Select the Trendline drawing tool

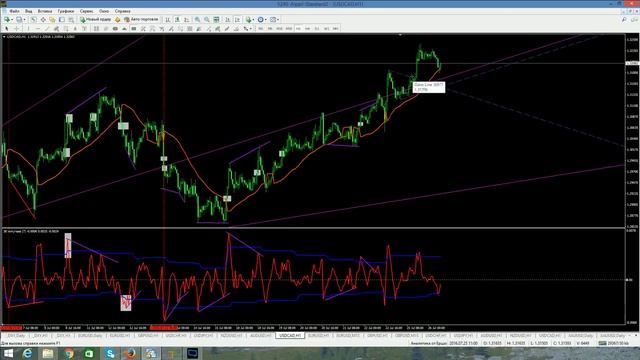[47, 29]
